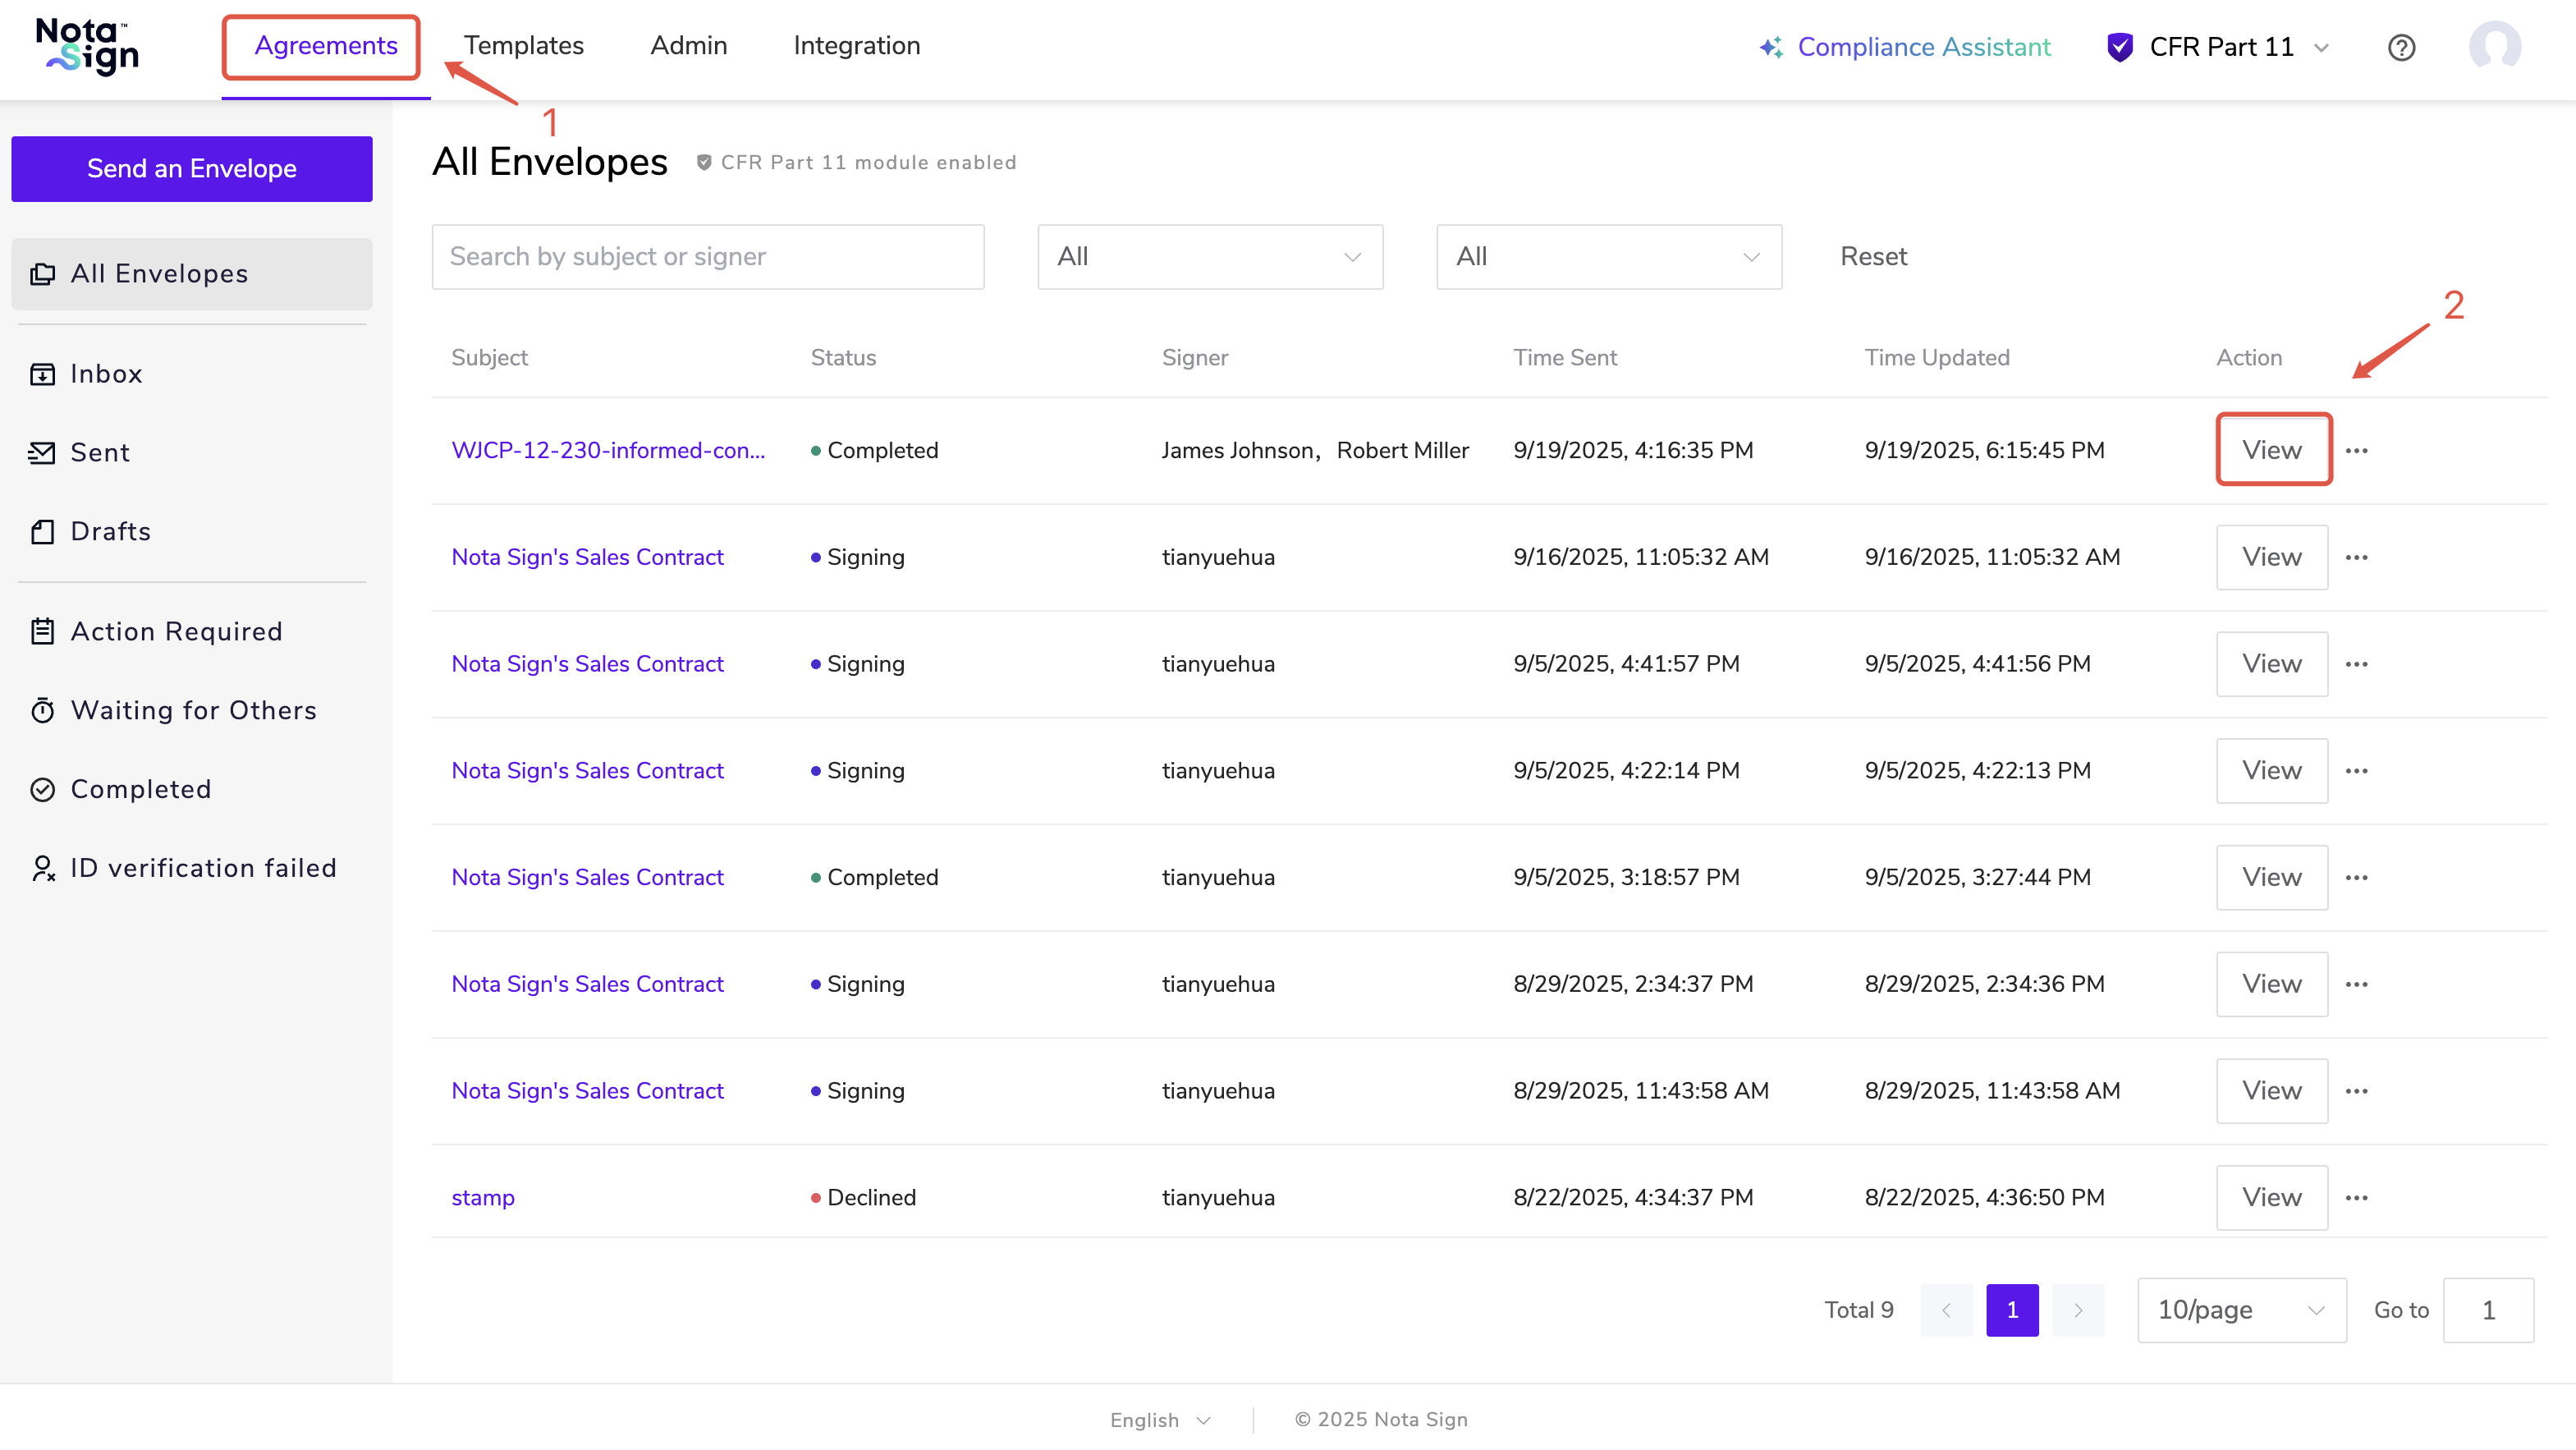Click the Send an Envelope button

(x=191, y=168)
